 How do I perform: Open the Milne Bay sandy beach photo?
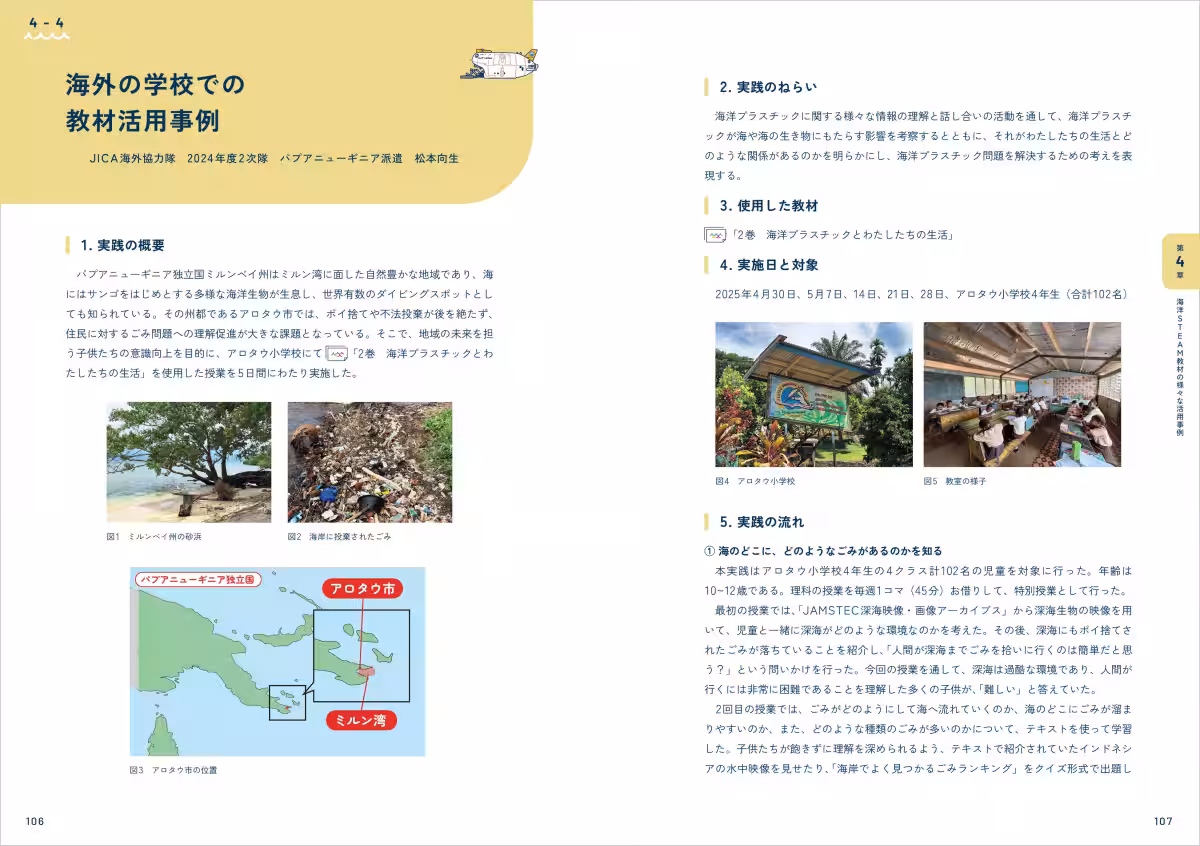click(189, 462)
